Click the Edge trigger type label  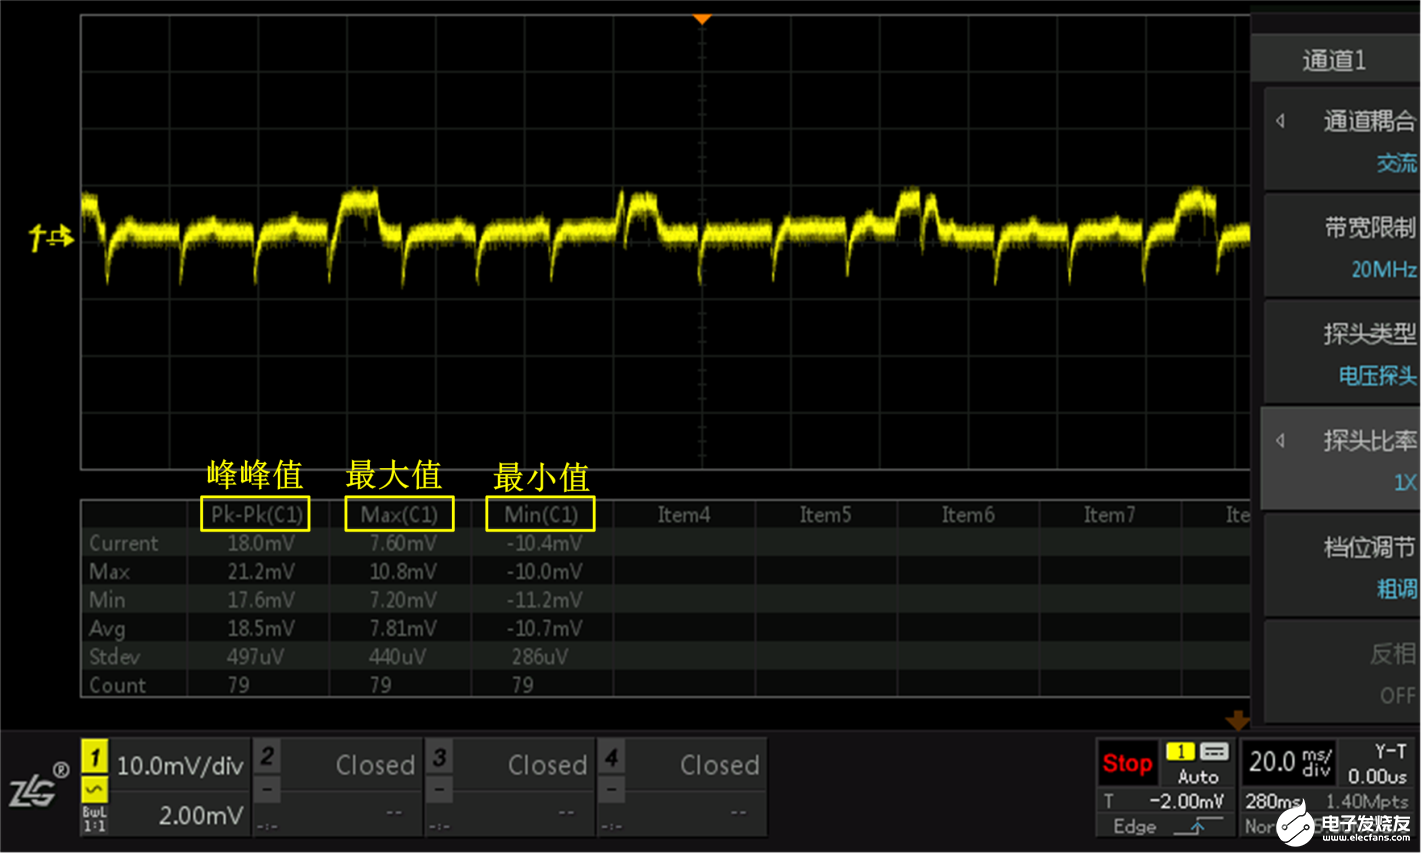[x=1135, y=826]
